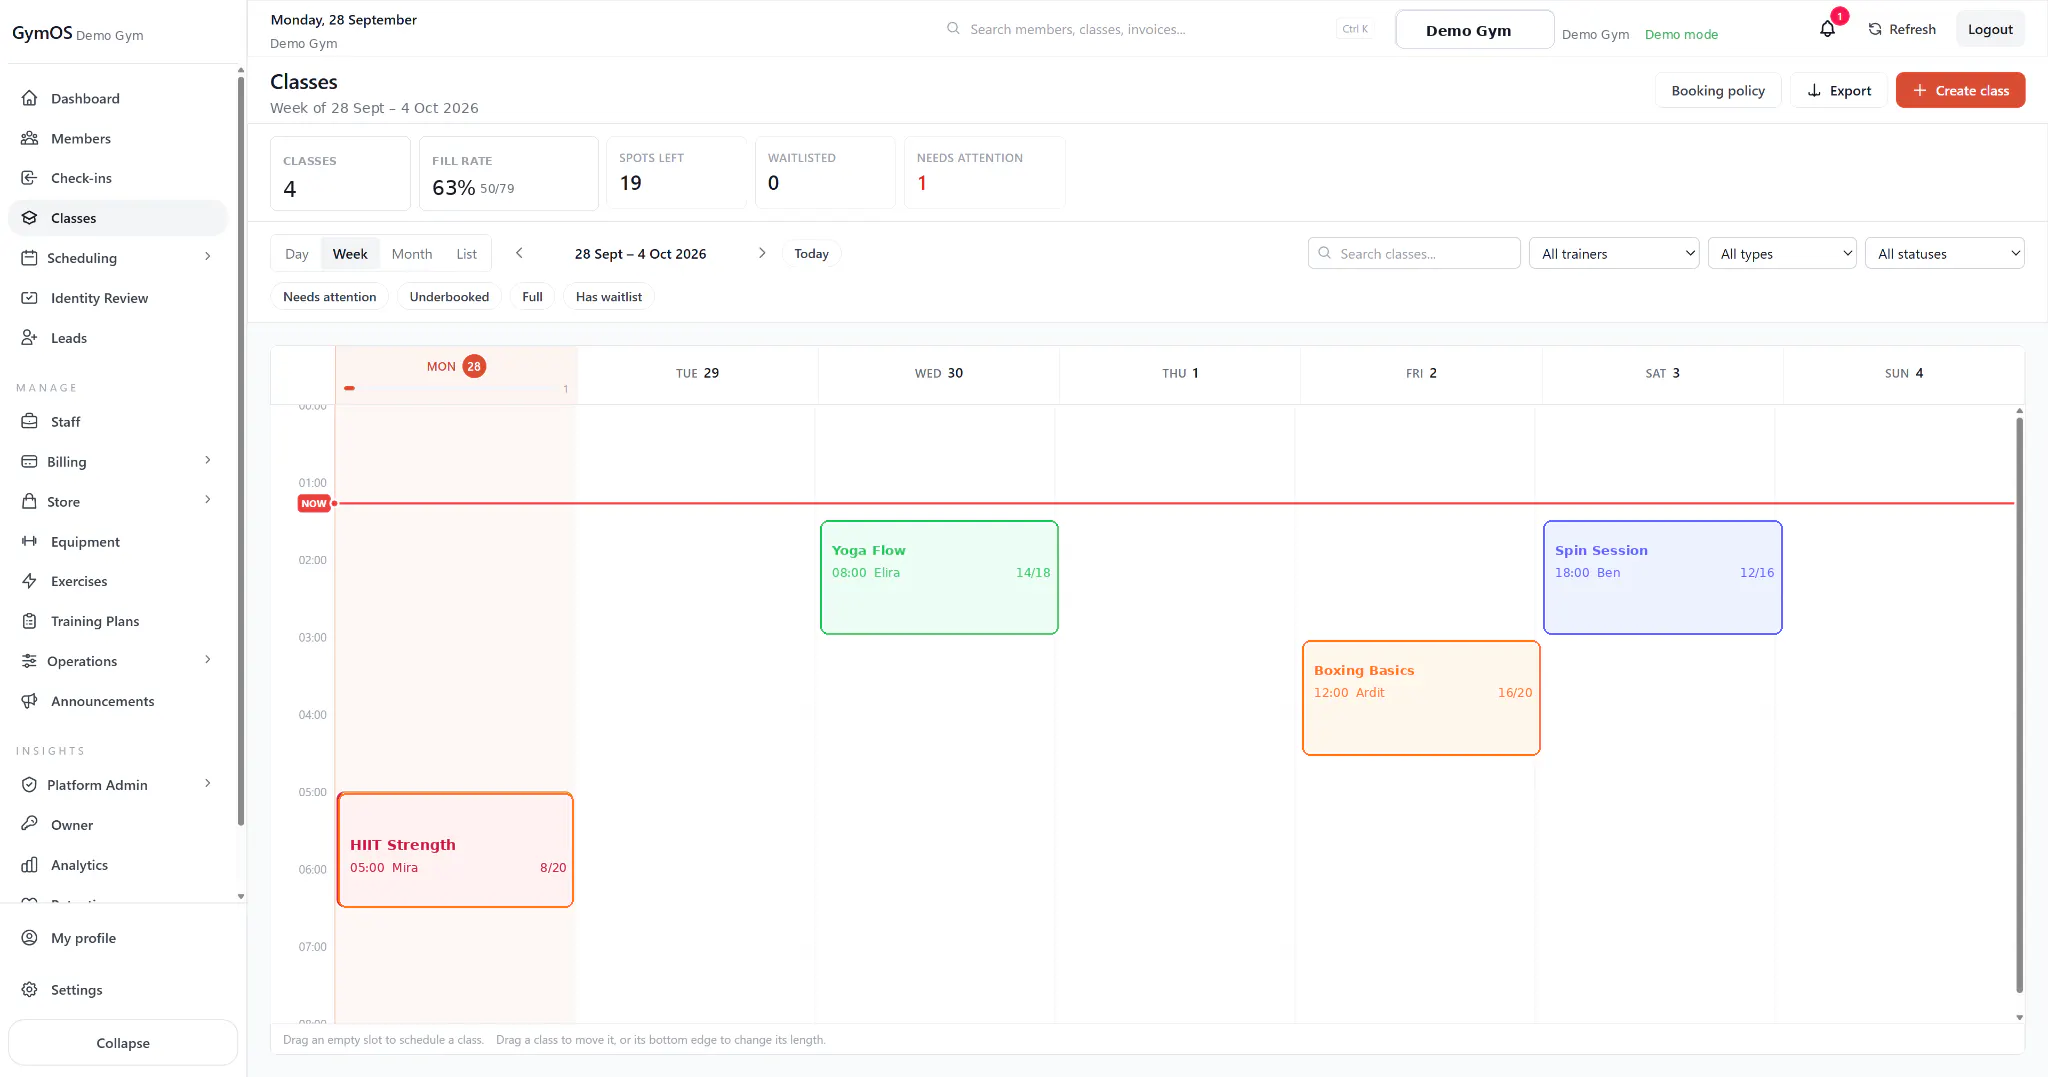The height and width of the screenshot is (1077, 2048).
Task: Click the calendar vertical scrollbar
Action: (2020, 705)
